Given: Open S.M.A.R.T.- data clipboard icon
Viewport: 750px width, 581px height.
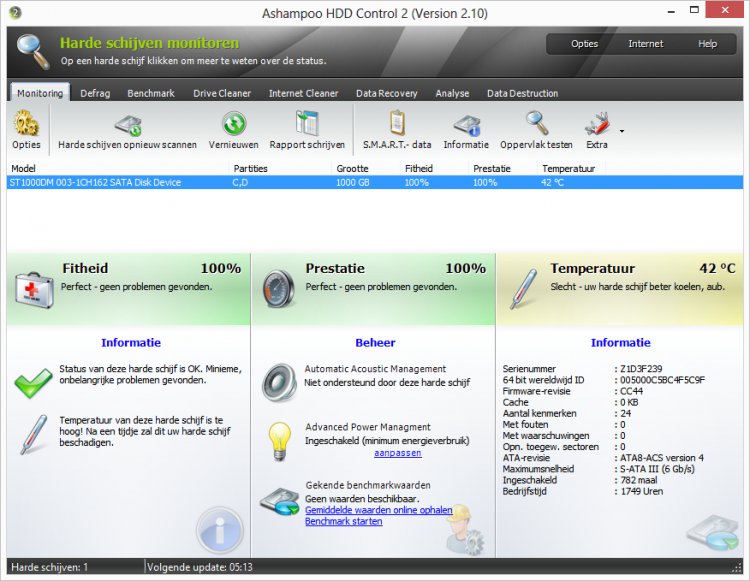Looking at the screenshot, I should pos(397,125).
